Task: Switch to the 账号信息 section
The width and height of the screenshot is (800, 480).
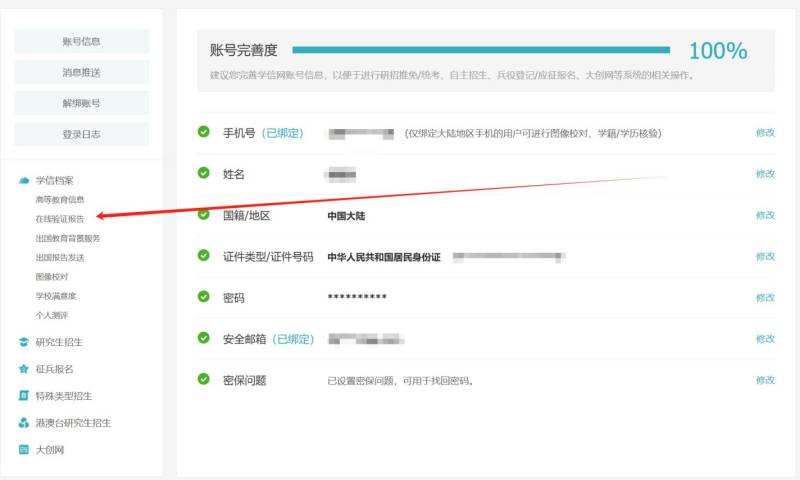Action: 81,41
